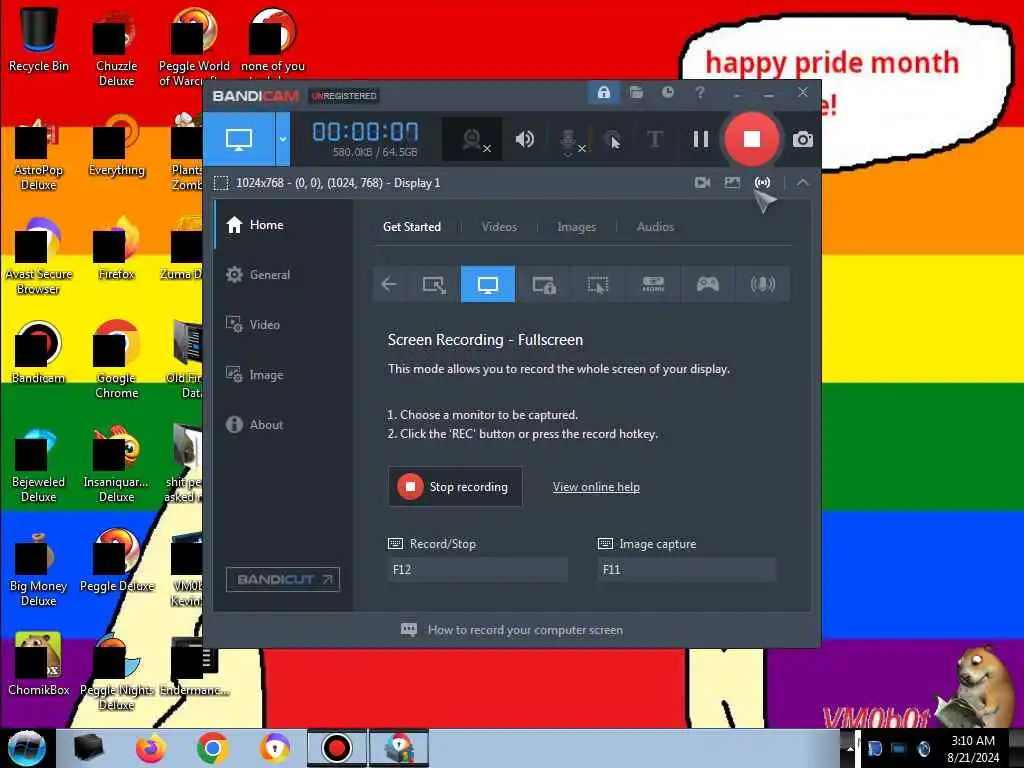The width and height of the screenshot is (1024, 768).
Task: Switch to Audios tab
Action: click(655, 227)
